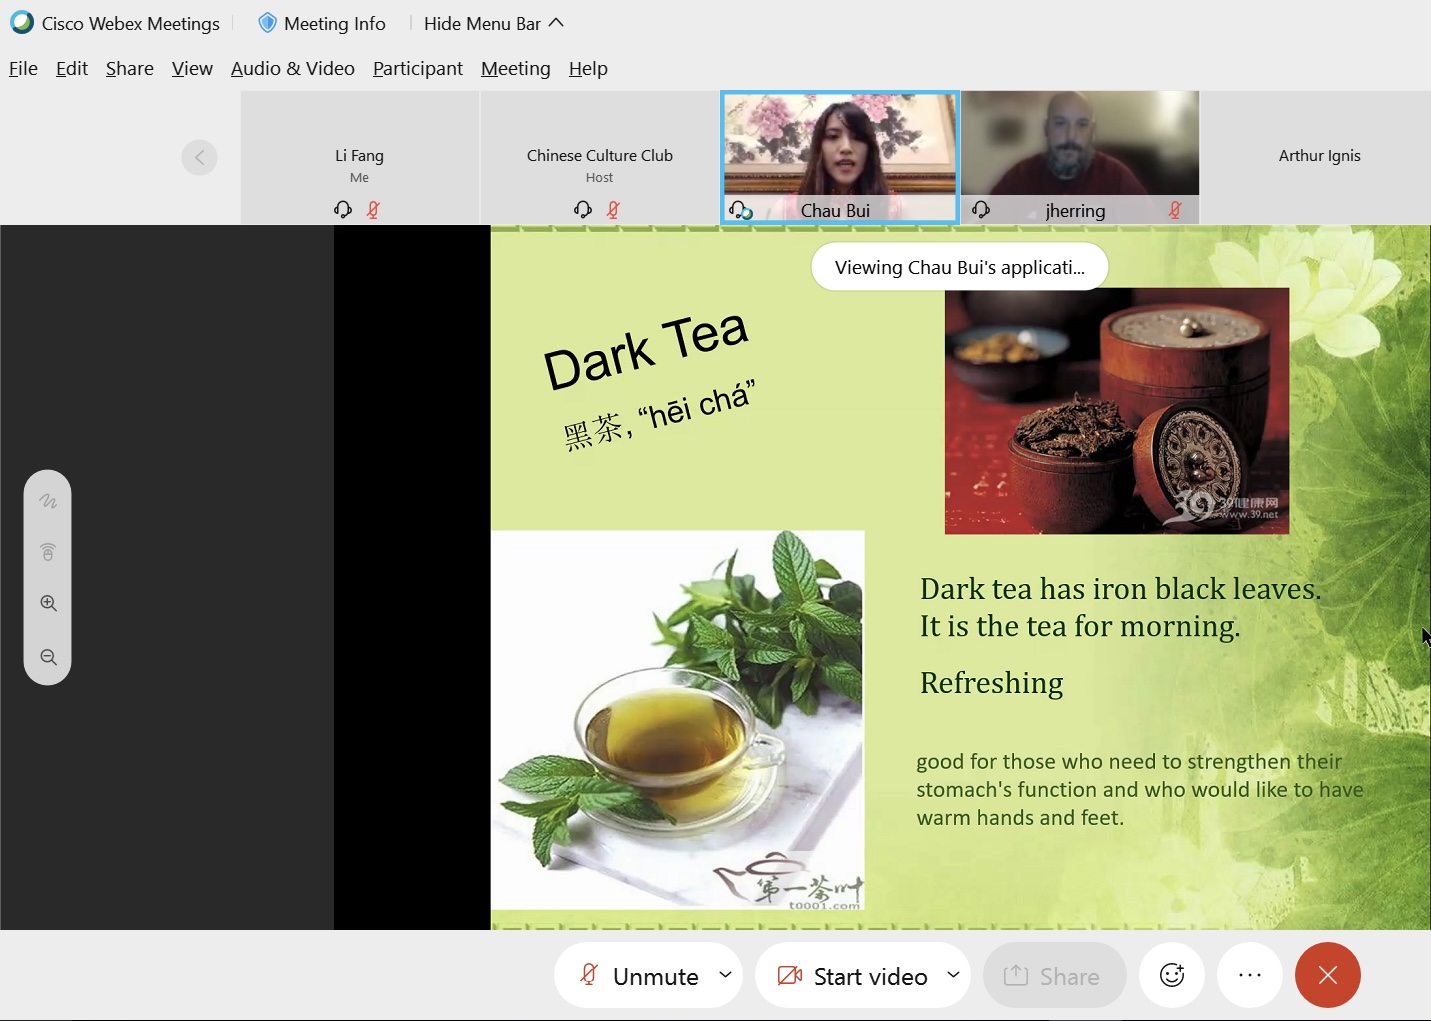Expand audio options arrow beside Unmute
The width and height of the screenshot is (1431, 1021).
click(726, 975)
